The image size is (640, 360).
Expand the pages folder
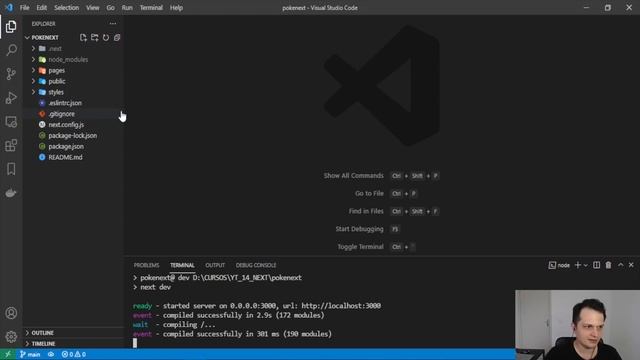[33, 70]
